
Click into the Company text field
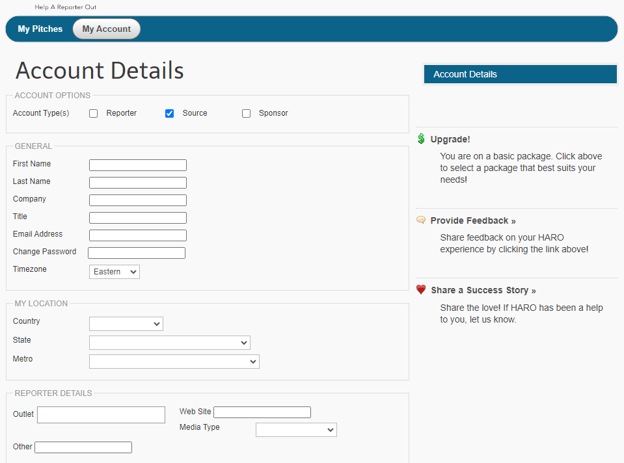click(138, 200)
